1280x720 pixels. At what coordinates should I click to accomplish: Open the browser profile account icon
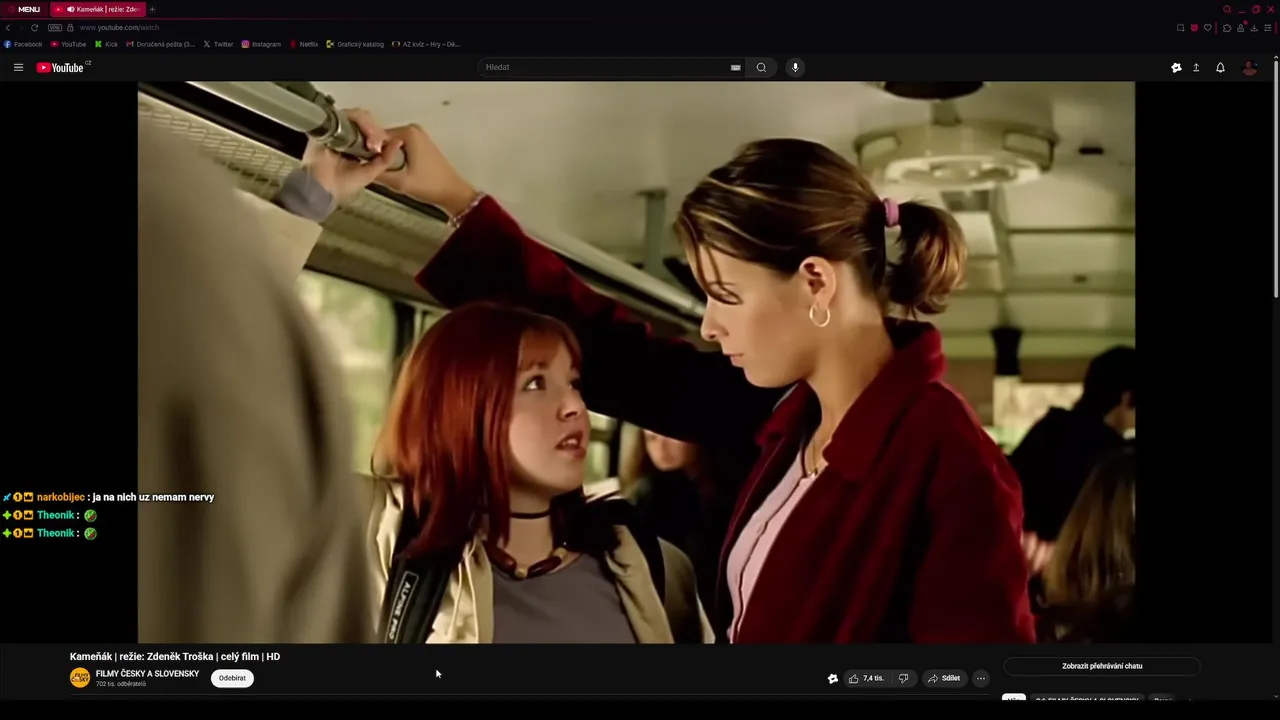[x=1241, y=27]
